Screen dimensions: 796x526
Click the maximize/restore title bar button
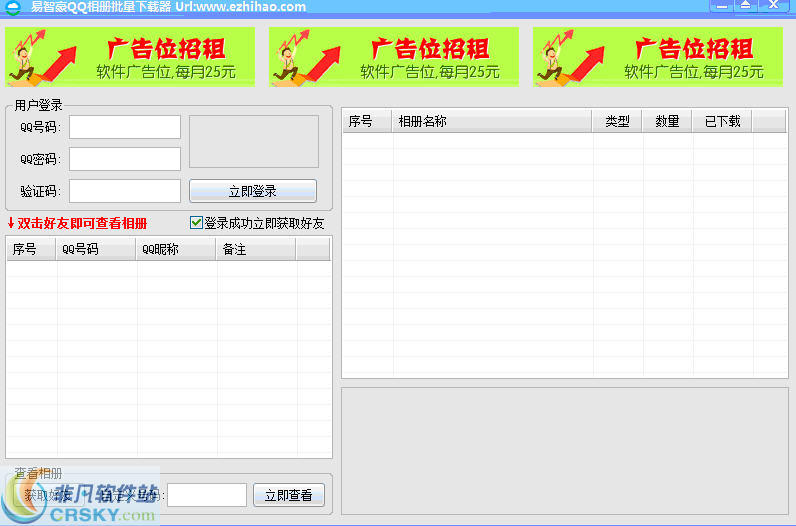pyautogui.click(x=746, y=6)
